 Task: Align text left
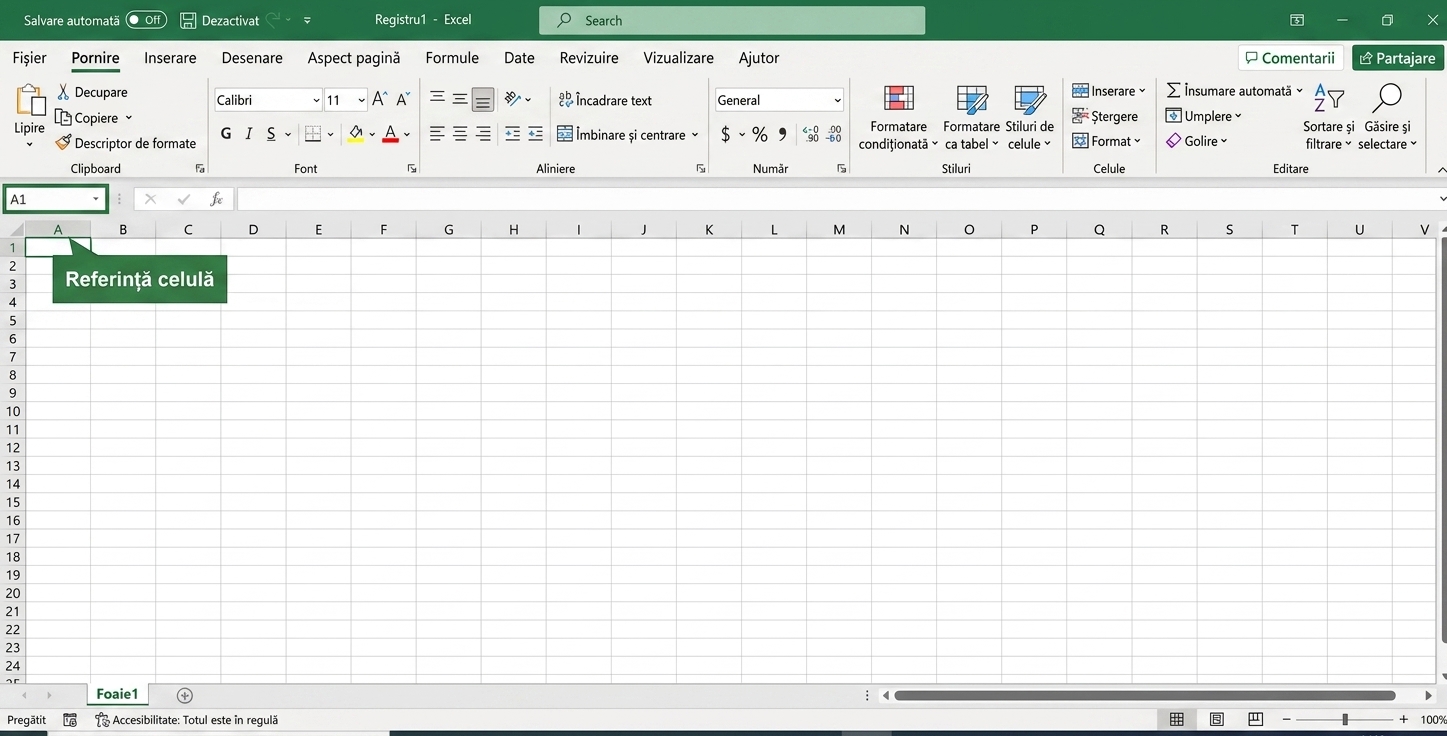tap(437, 134)
